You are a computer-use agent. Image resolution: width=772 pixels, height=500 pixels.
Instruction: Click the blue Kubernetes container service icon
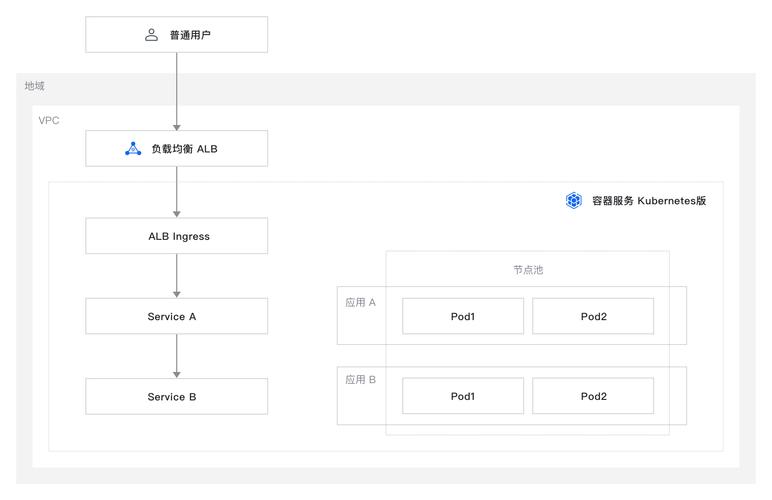574,200
